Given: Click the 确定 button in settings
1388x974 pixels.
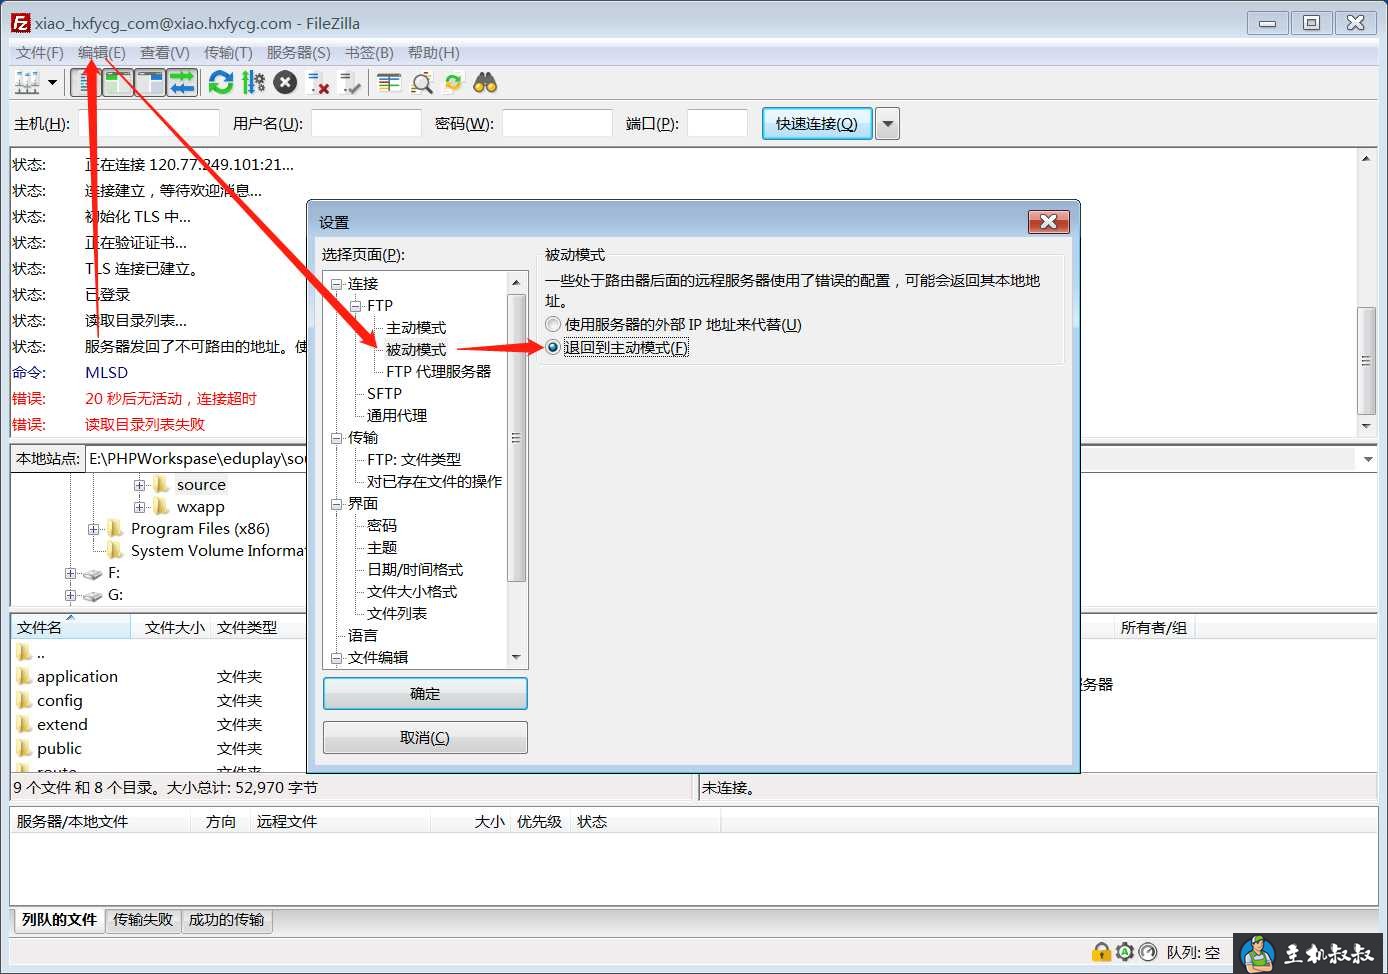Looking at the screenshot, I should (425, 693).
